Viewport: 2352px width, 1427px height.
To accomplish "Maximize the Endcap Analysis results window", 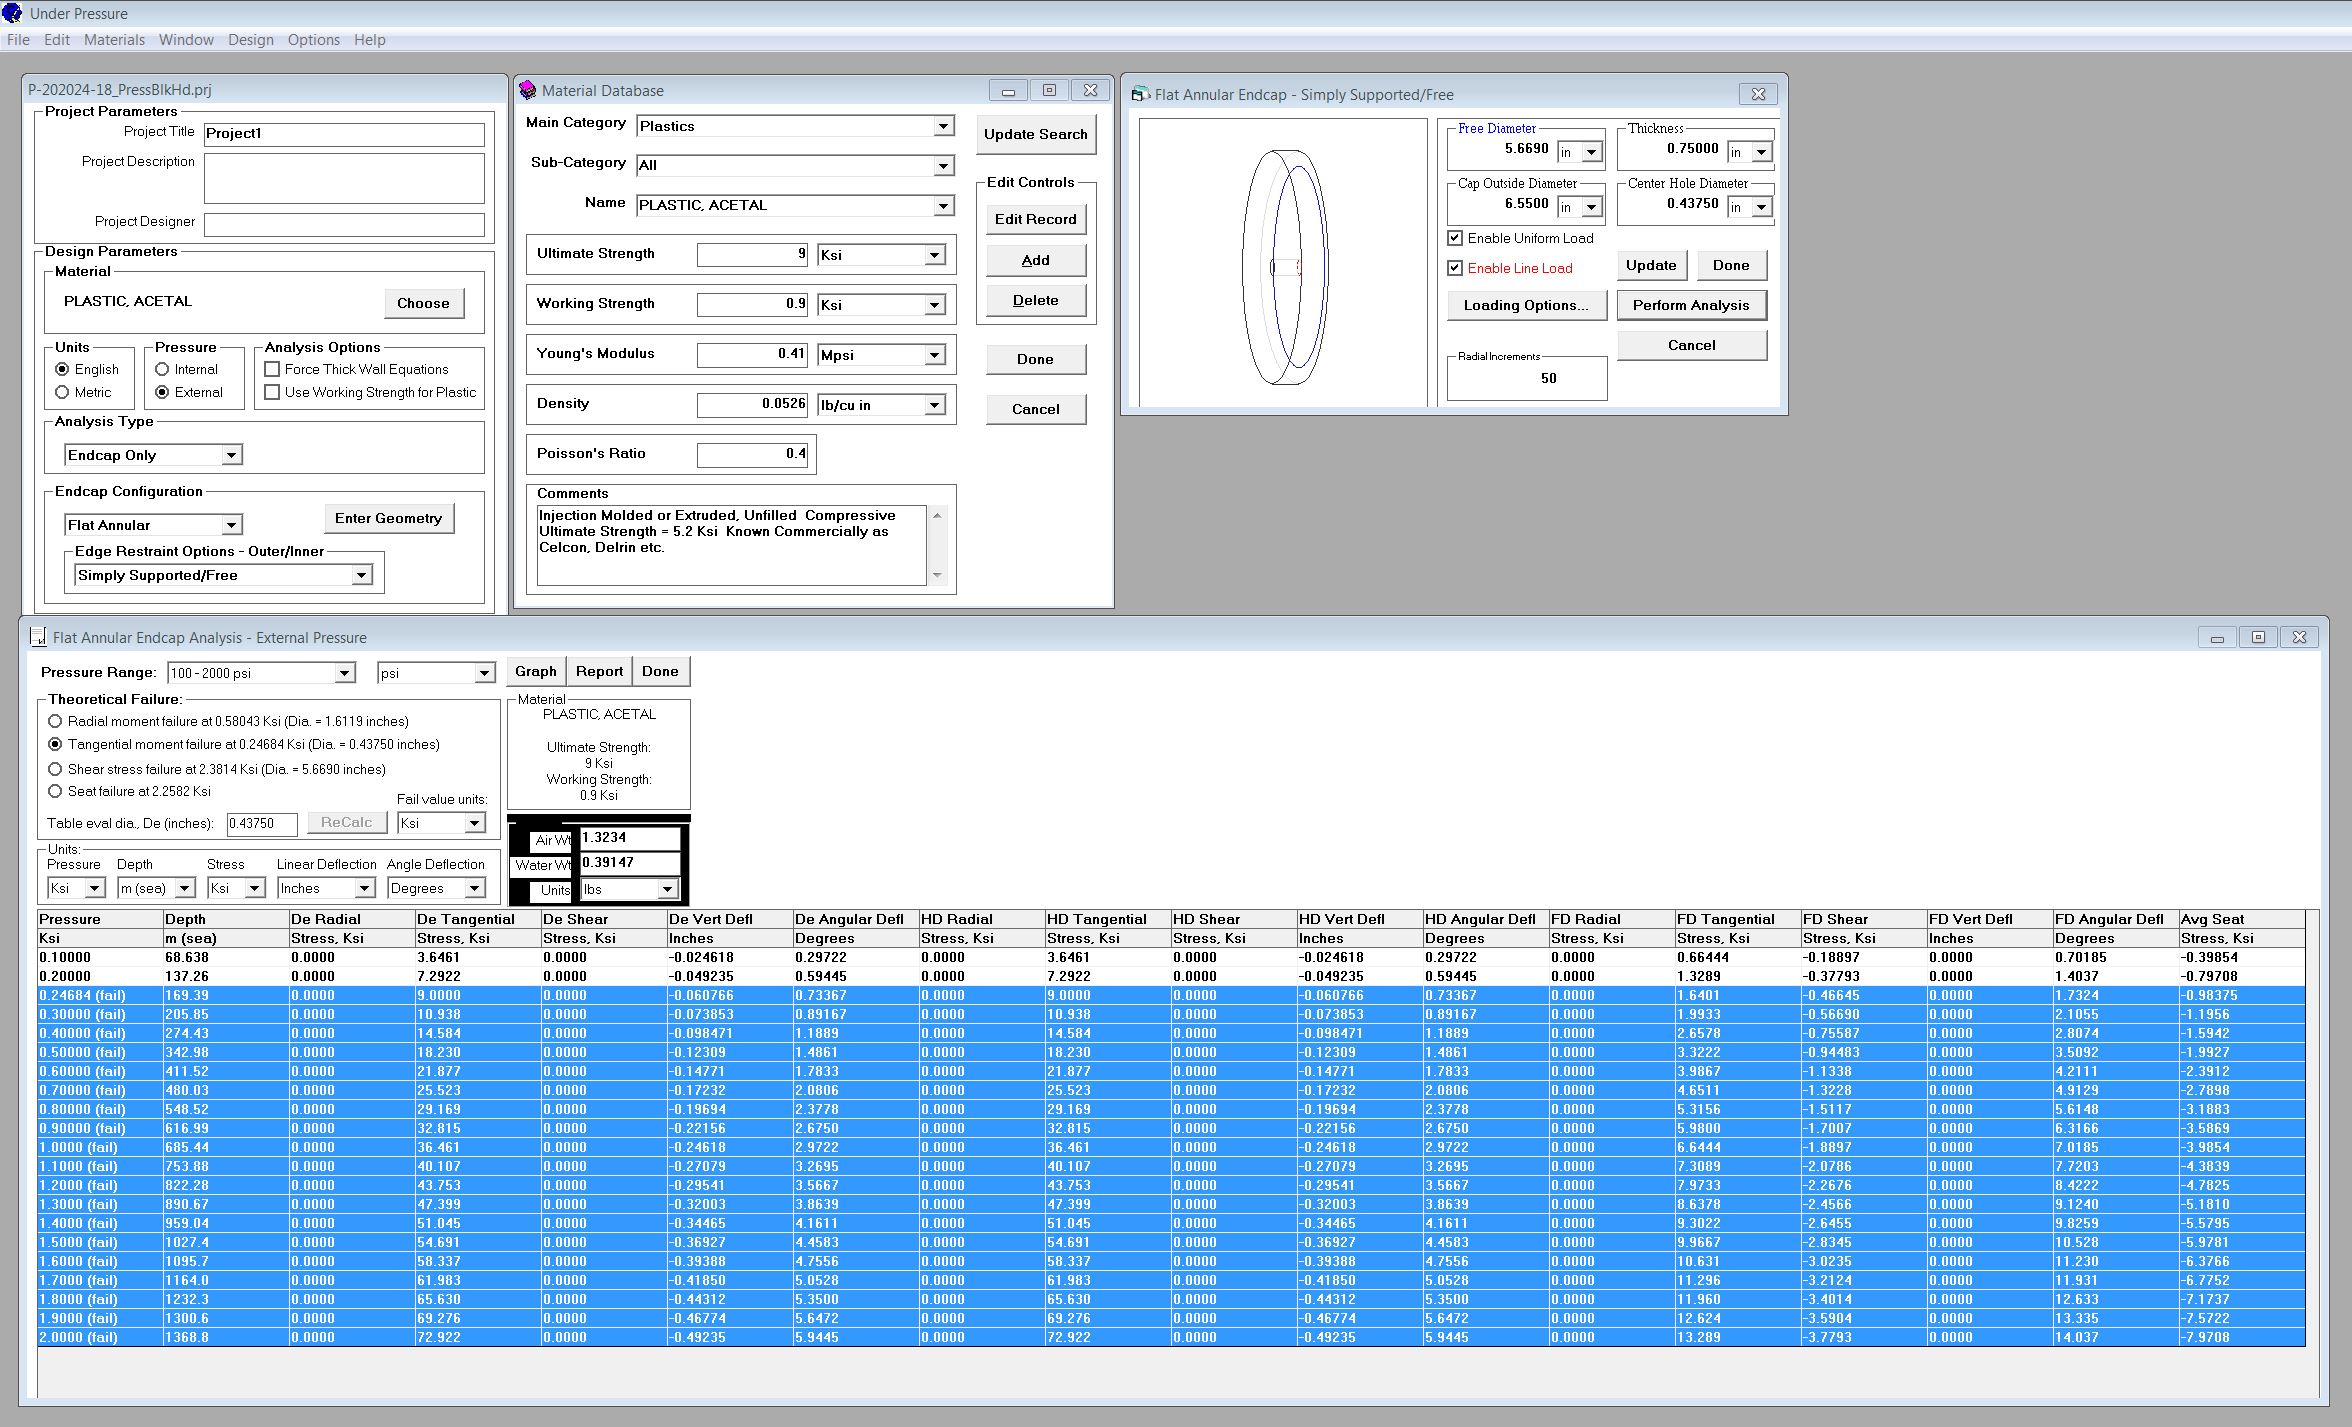I will tap(2258, 637).
